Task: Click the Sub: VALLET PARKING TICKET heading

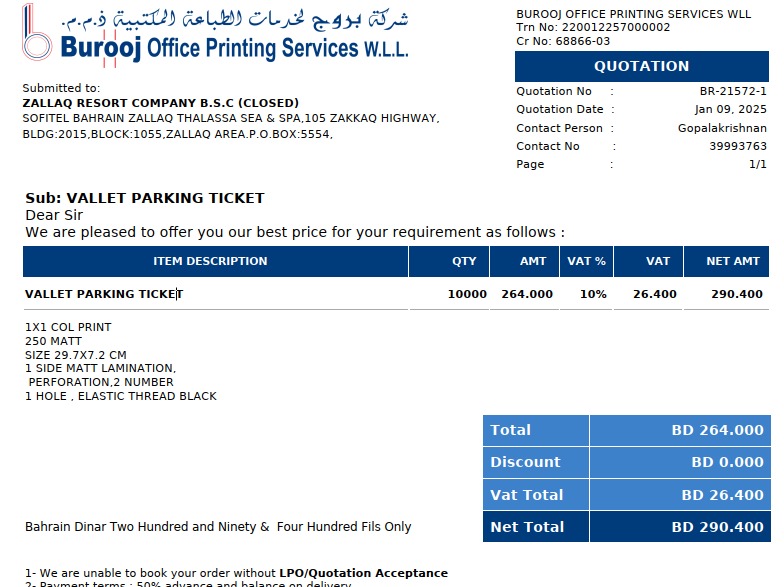Action: coord(145,198)
